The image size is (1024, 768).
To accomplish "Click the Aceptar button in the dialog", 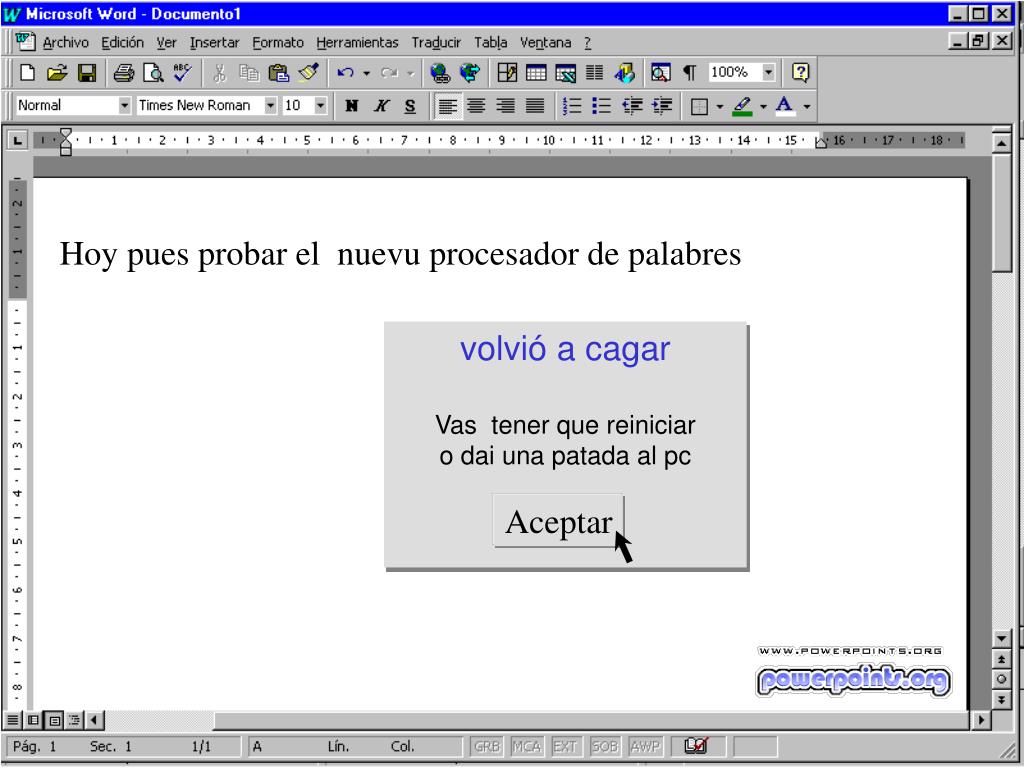I will click(x=558, y=521).
